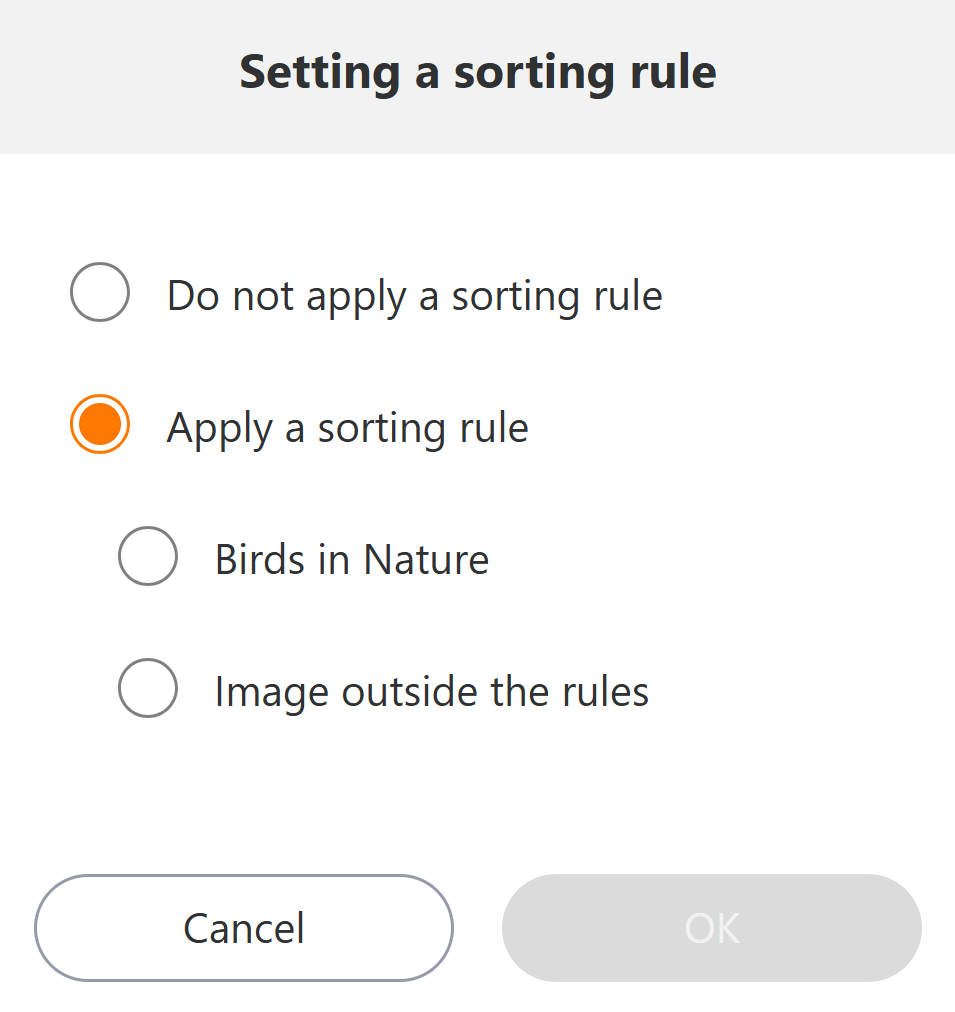
Task: Dismiss the dialog using Cancel
Action: coord(244,928)
